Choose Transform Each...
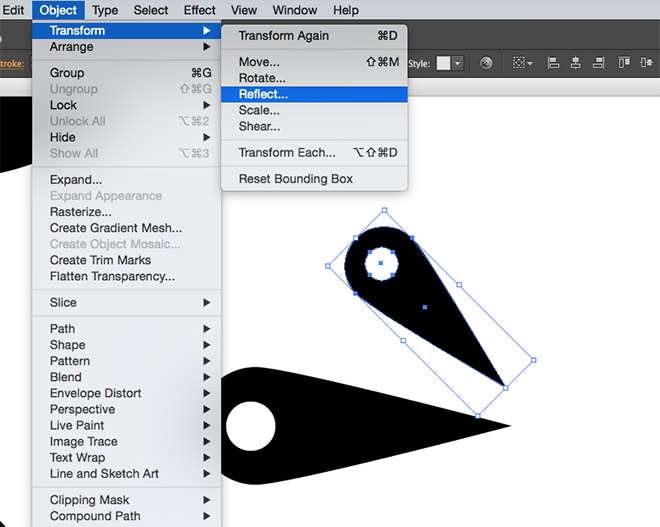 tap(314, 152)
